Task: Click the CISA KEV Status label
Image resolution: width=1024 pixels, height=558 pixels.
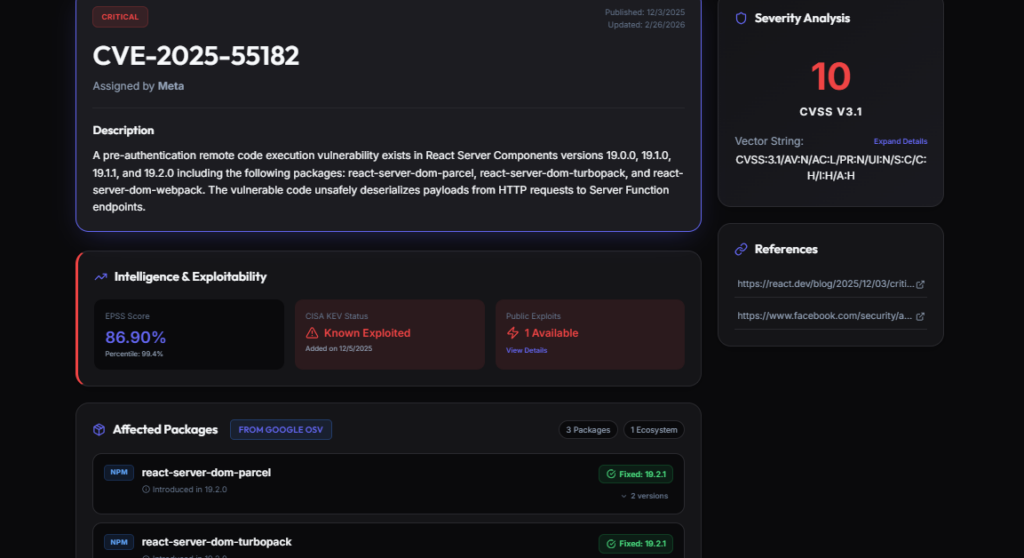Action: click(336, 316)
